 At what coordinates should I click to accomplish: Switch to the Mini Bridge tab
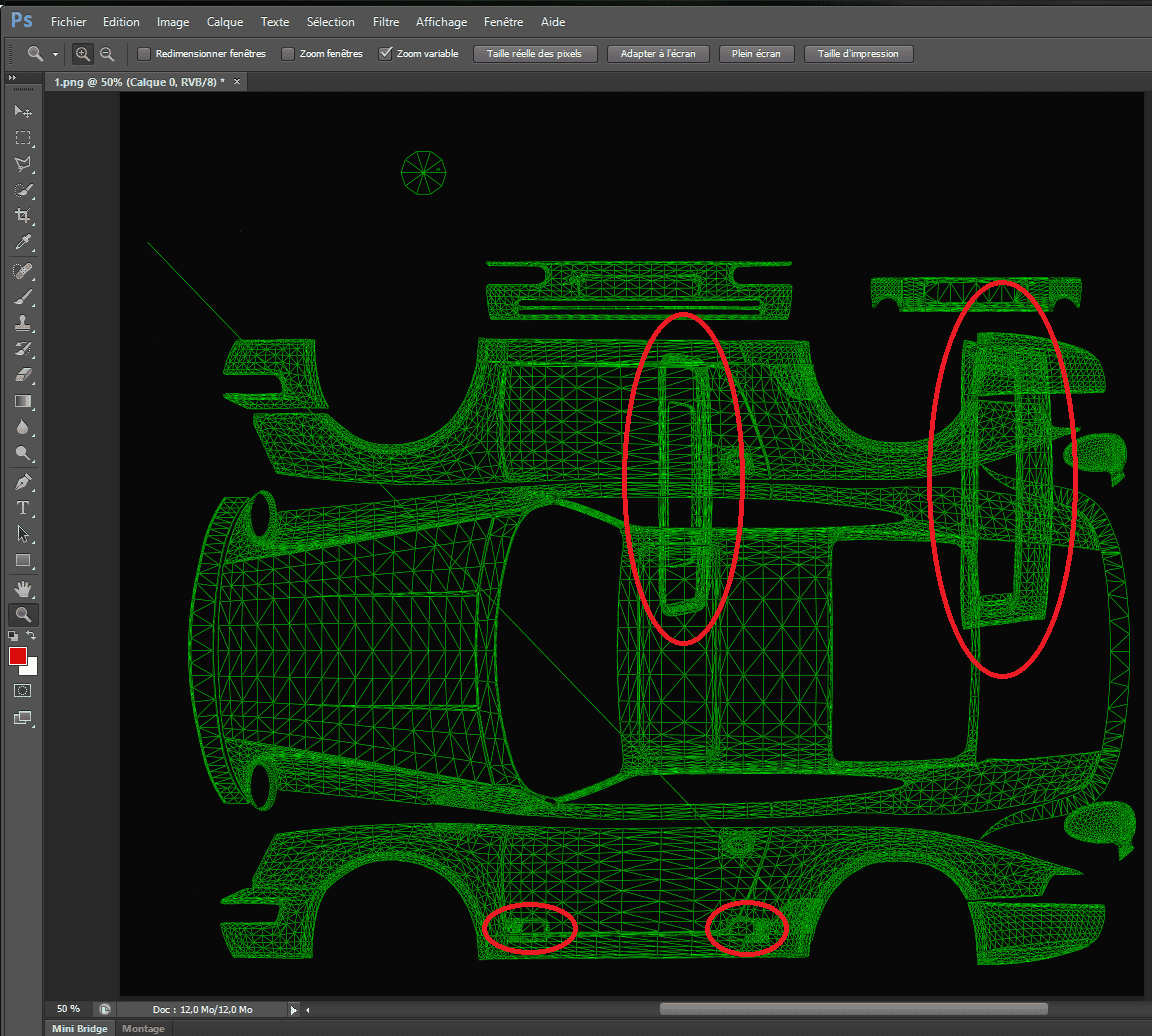(79, 1029)
